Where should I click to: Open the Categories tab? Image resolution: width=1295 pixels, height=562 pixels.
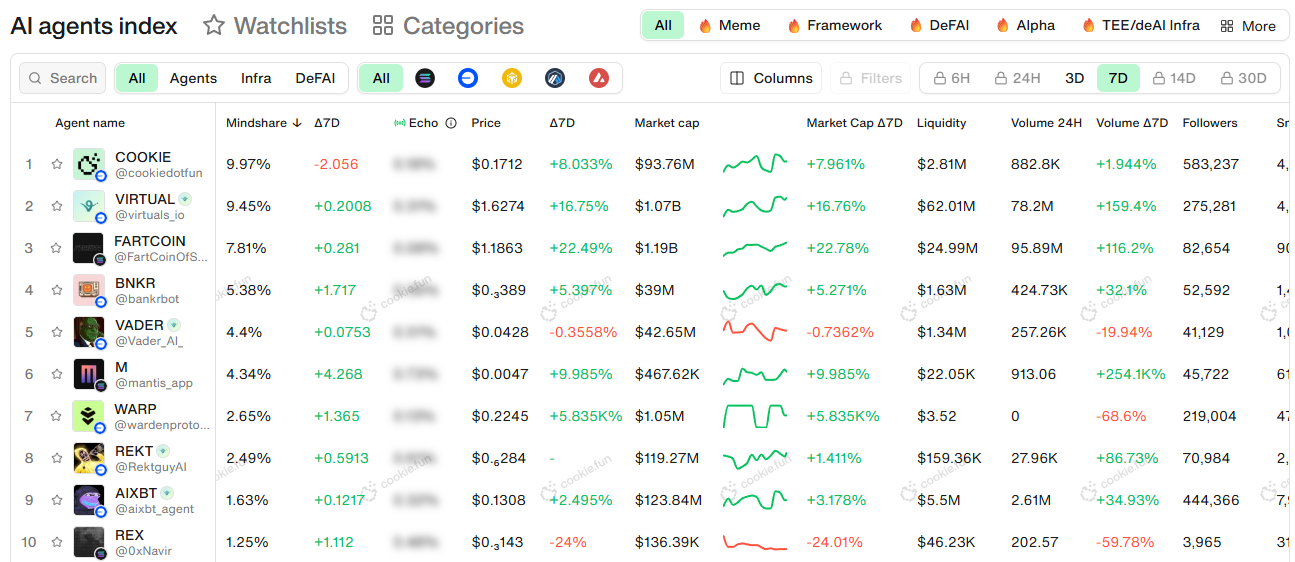[x=448, y=26]
